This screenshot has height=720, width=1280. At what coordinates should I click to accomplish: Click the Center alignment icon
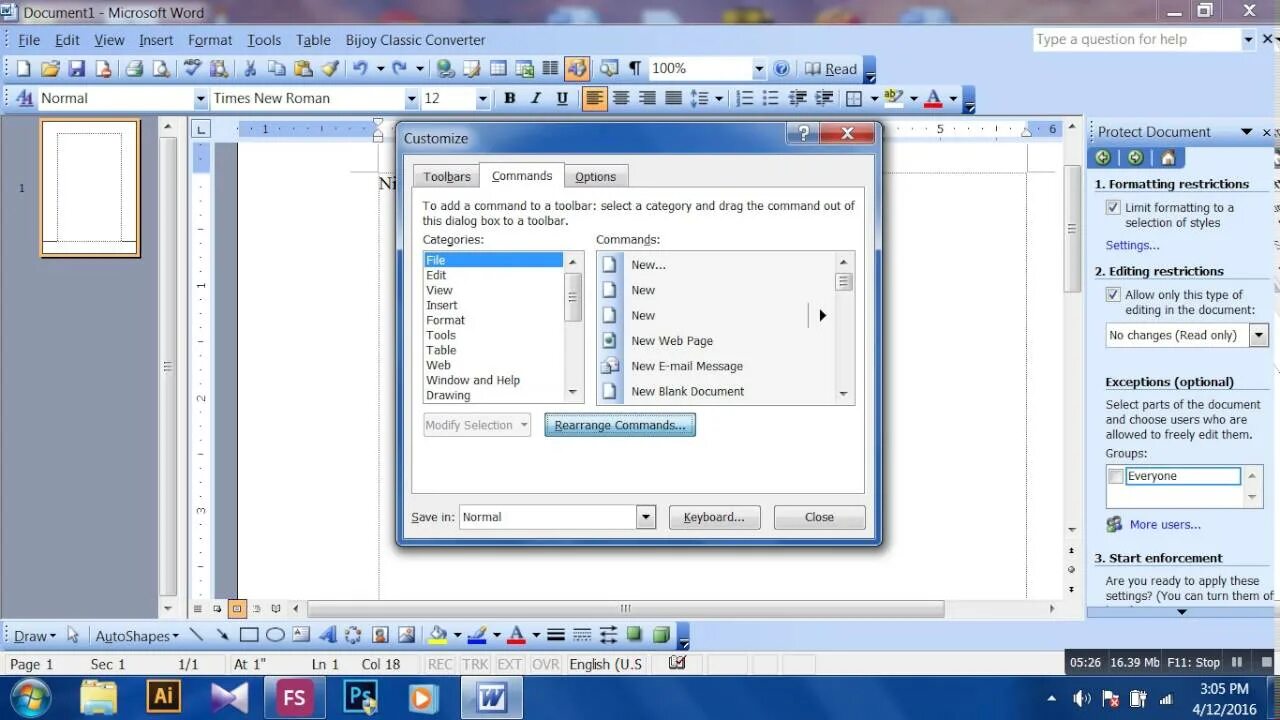pos(621,98)
